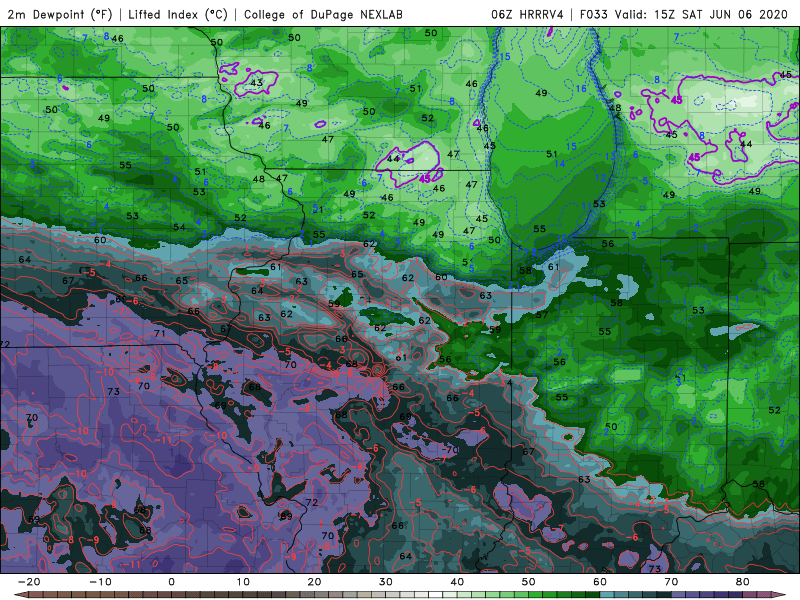Screen dimensions: 800x600
Task: Click the "71" dewpoint value on the map
Action: pyautogui.click(x=160, y=333)
